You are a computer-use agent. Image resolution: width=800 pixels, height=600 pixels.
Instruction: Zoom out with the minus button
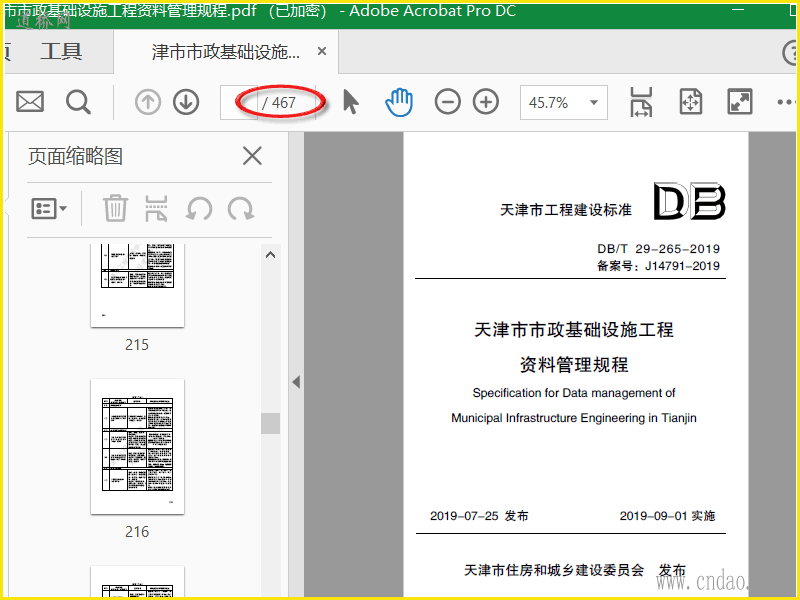(447, 102)
